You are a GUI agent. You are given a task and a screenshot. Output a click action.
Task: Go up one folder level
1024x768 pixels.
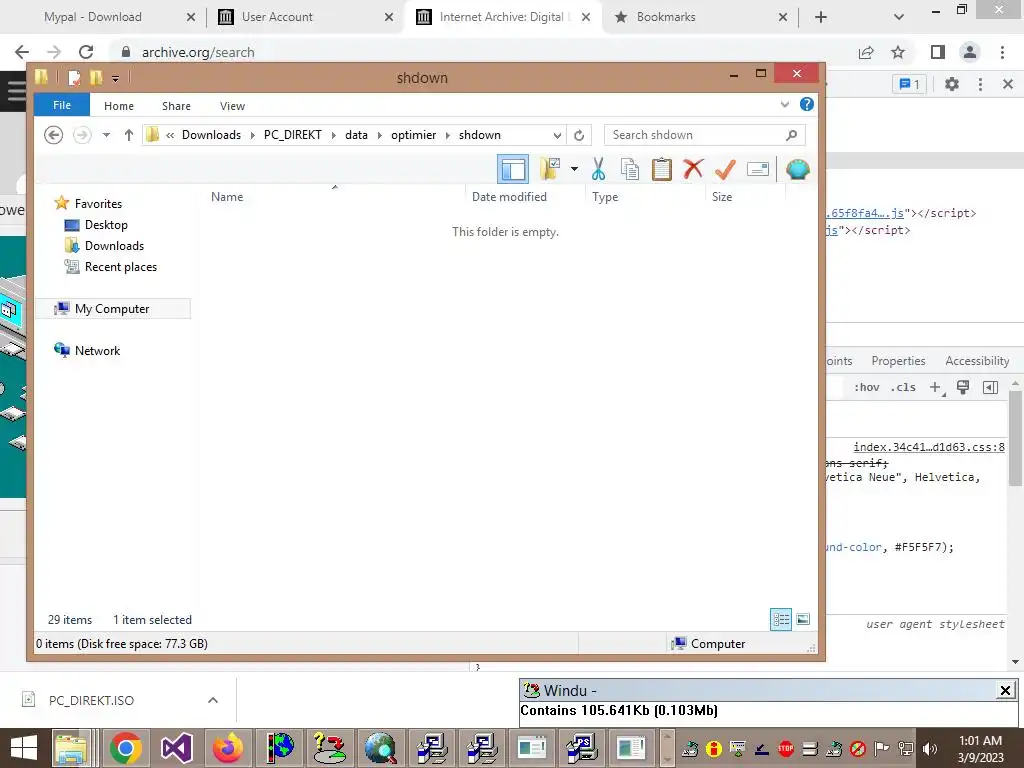(x=129, y=135)
